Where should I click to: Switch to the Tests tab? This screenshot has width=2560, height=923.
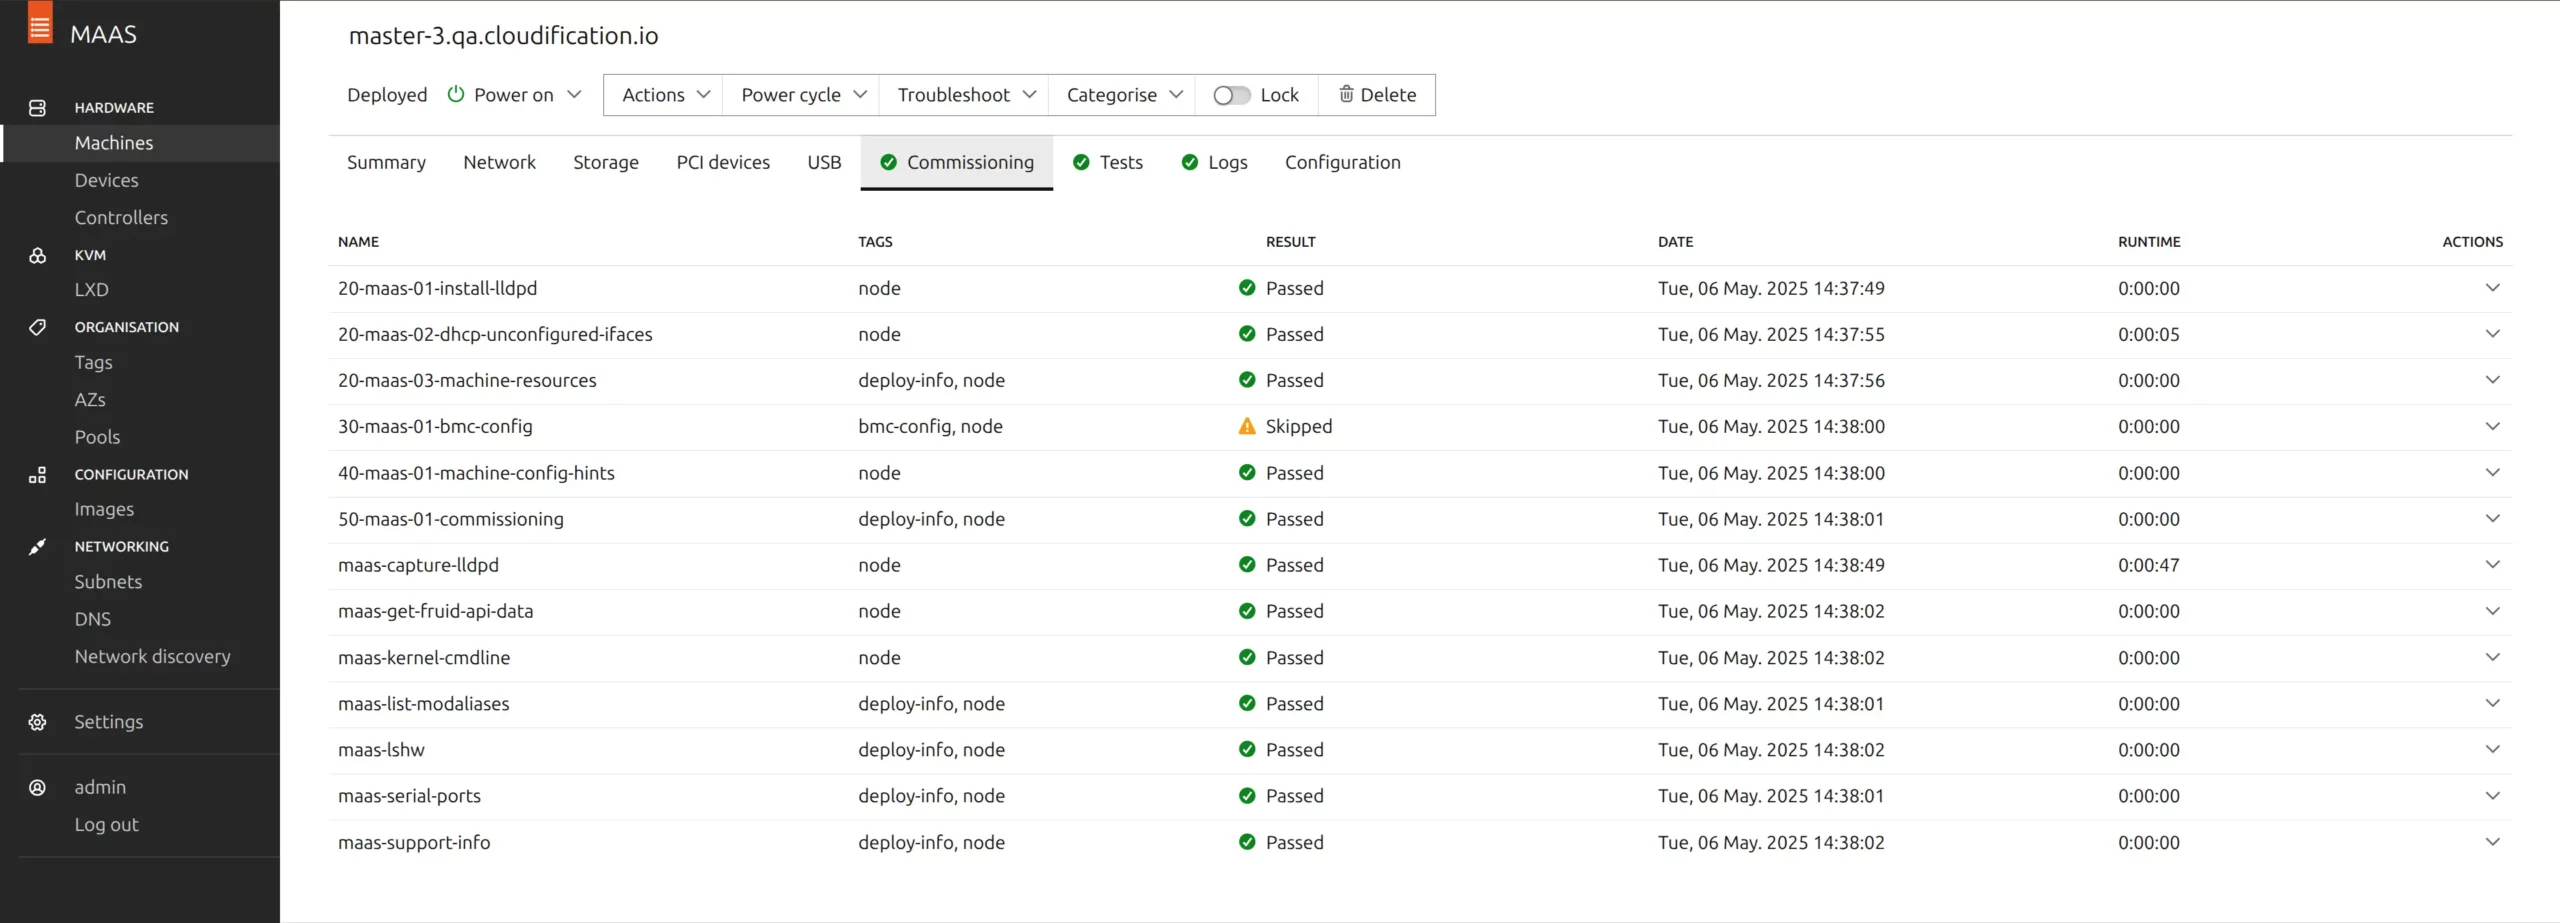pyautogui.click(x=1108, y=162)
